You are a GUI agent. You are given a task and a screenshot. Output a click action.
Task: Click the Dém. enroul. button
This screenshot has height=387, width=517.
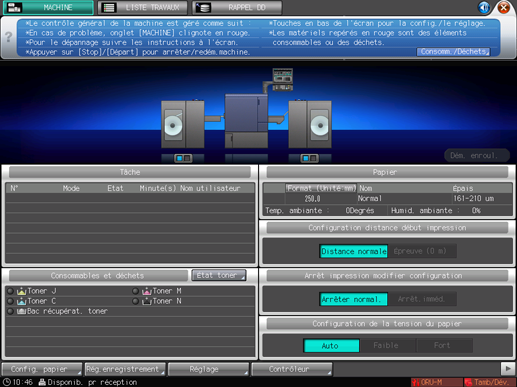pyautogui.click(x=477, y=156)
